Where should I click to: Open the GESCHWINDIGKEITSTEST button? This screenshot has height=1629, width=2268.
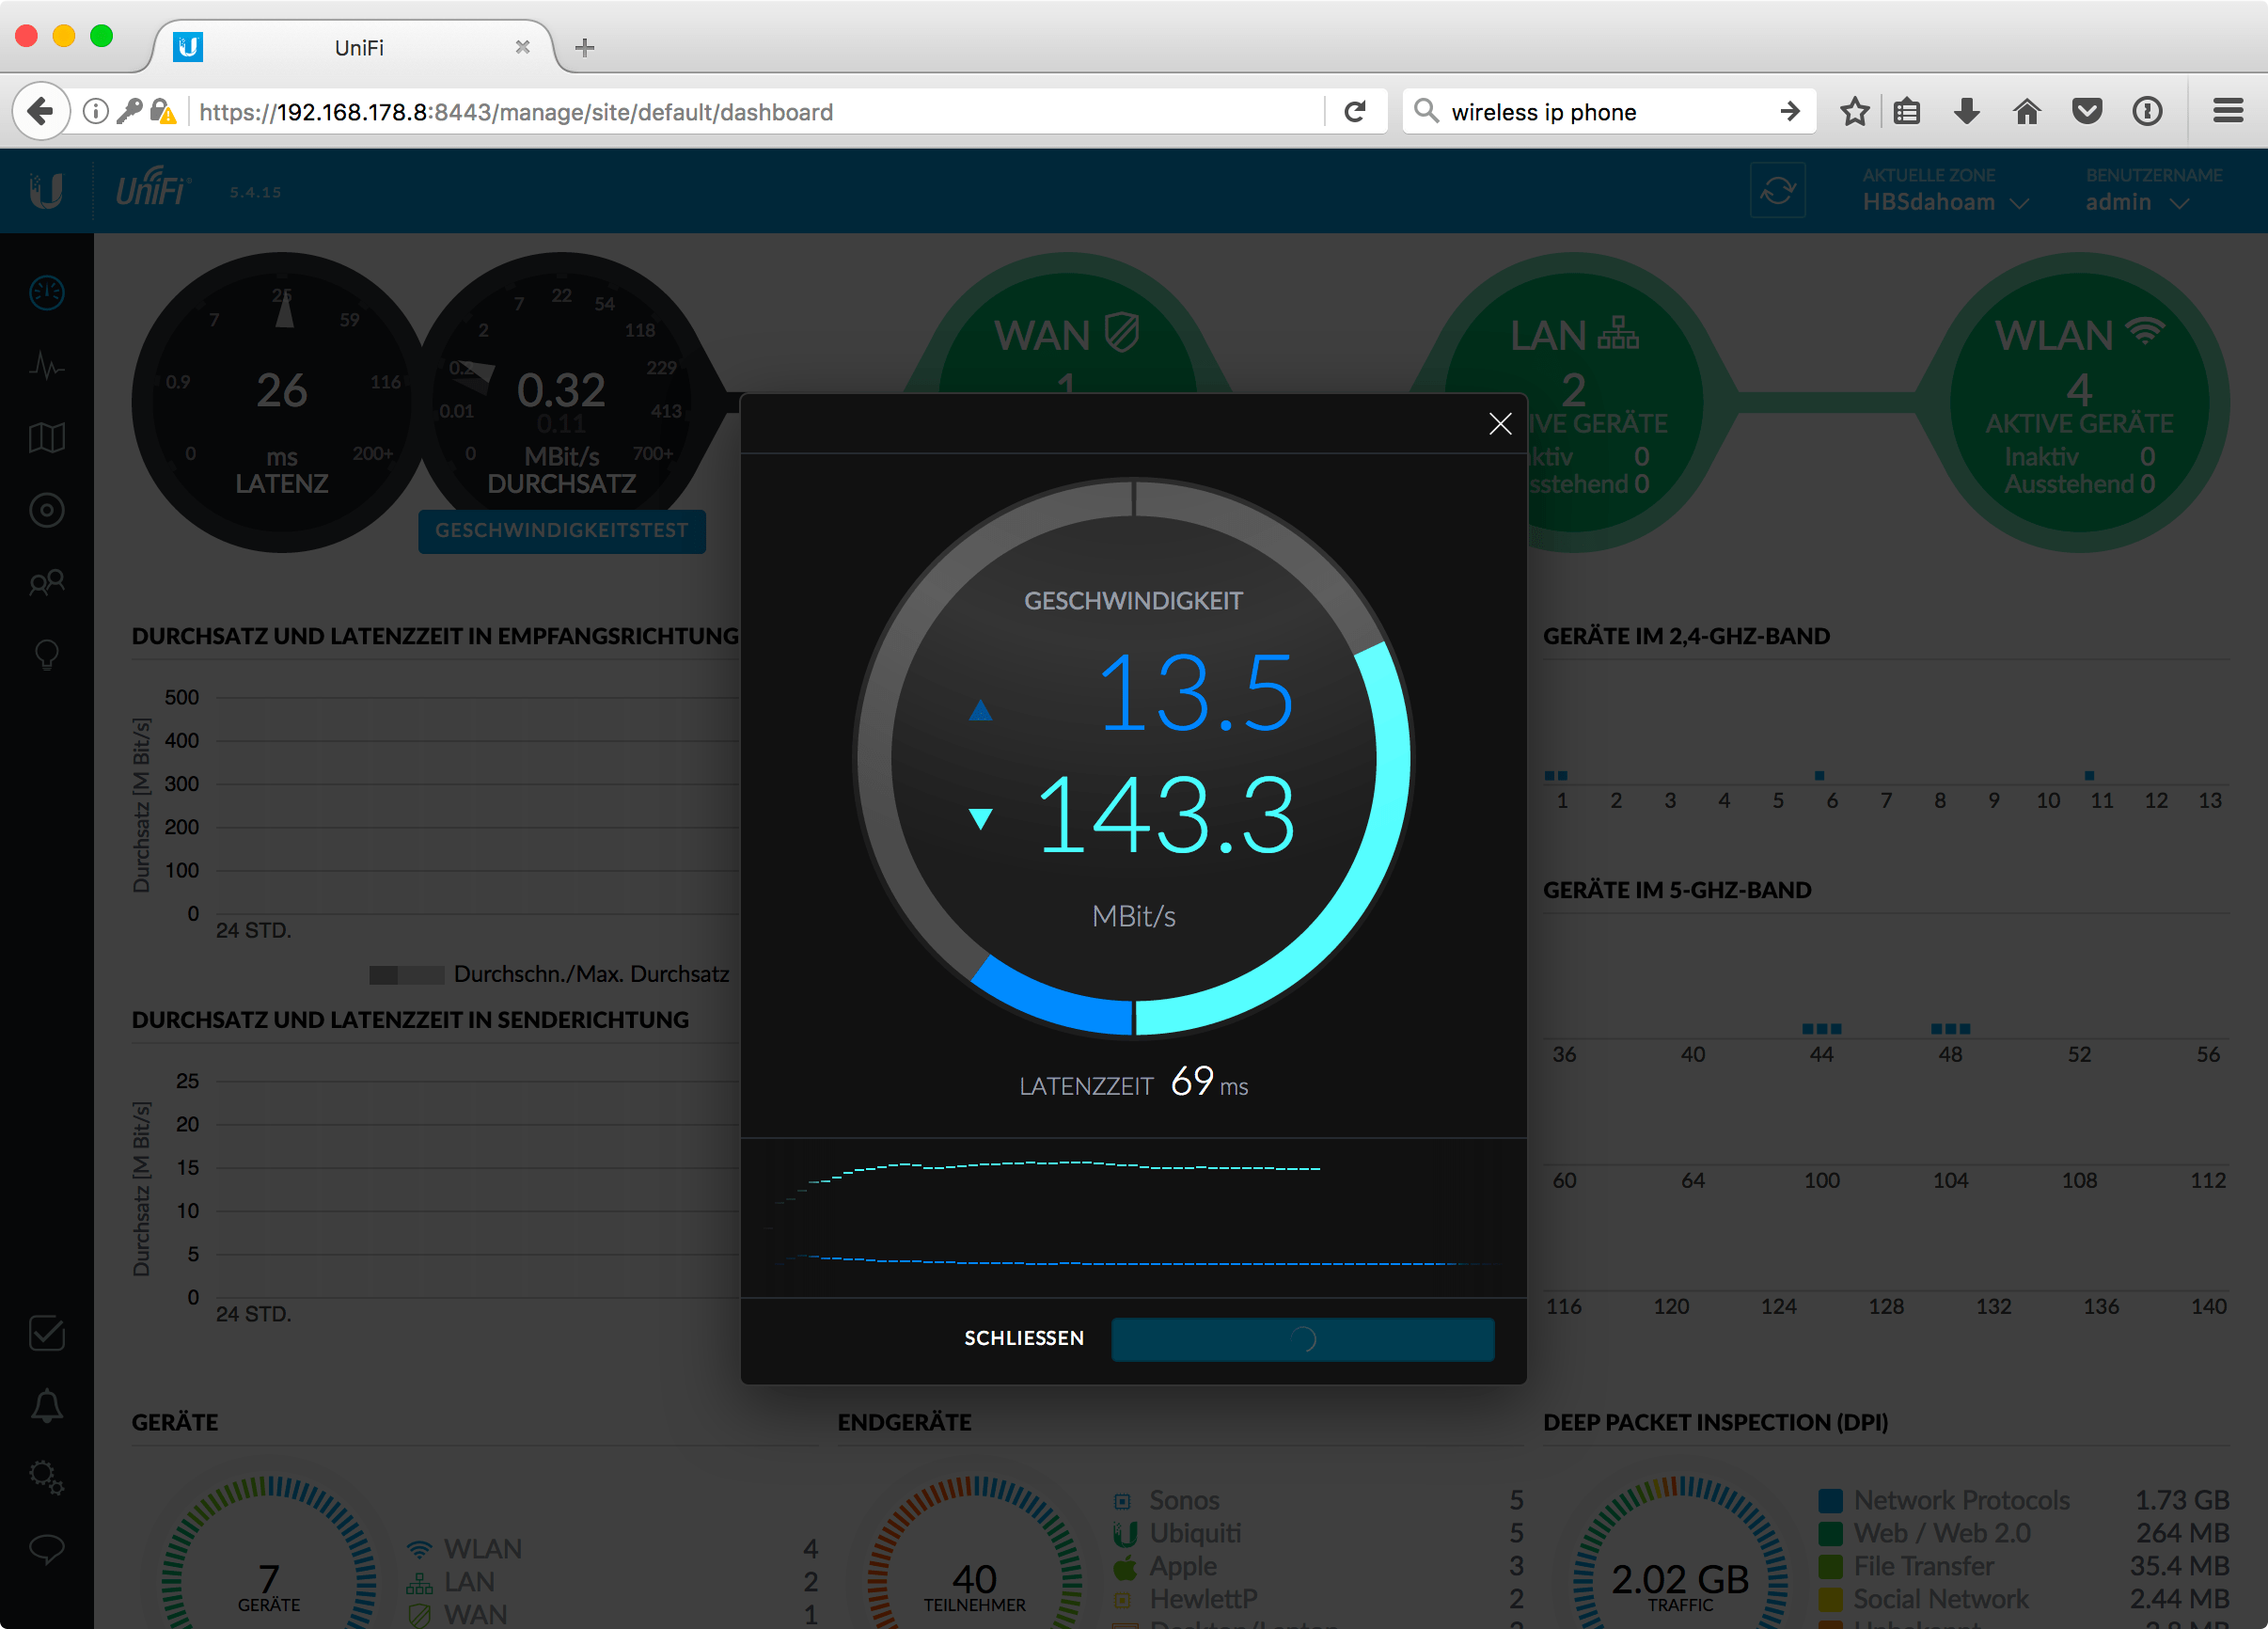pos(561,530)
